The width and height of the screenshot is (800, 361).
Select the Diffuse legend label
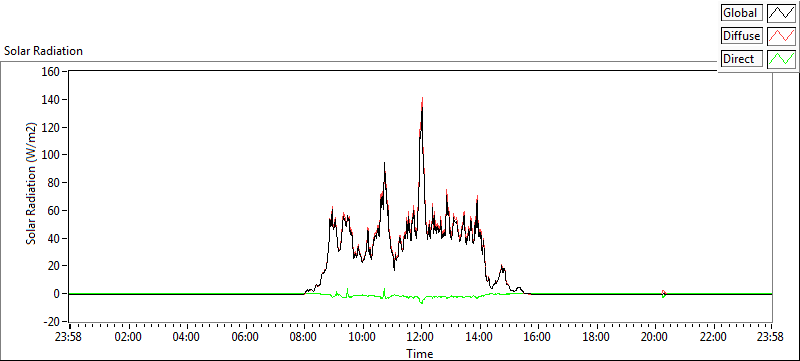click(x=742, y=36)
